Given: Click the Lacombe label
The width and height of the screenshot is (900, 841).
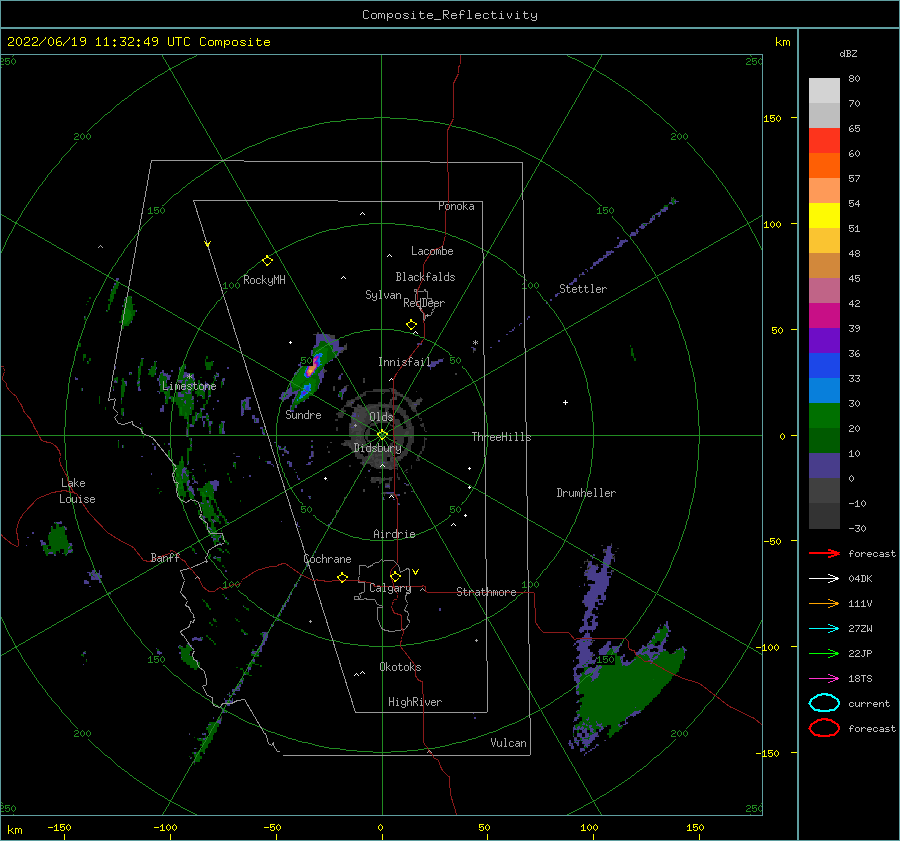Looking at the screenshot, I should [x=432, y=251].
